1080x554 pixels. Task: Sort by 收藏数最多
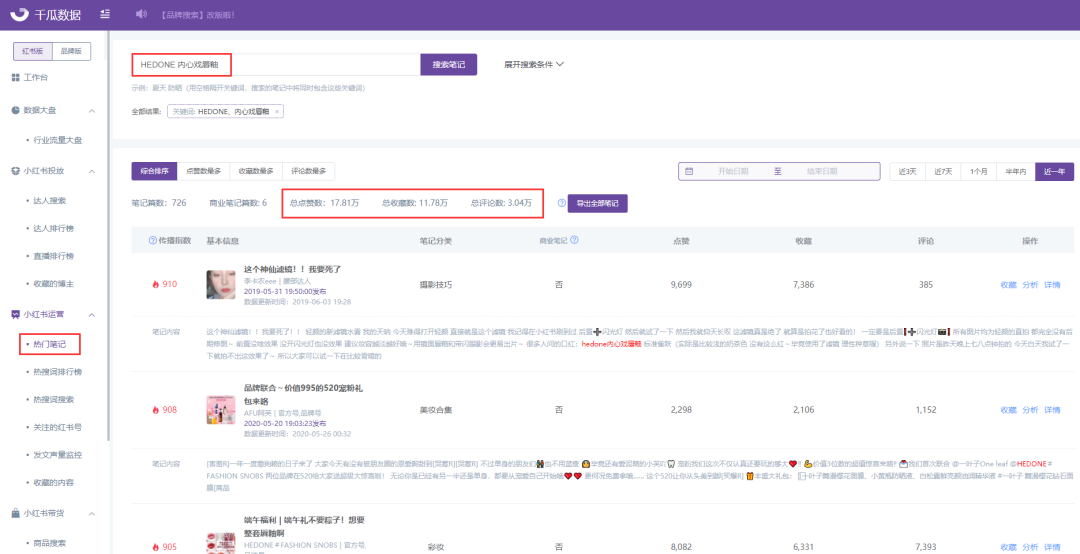pyautogui.click(x=256, y=172)
